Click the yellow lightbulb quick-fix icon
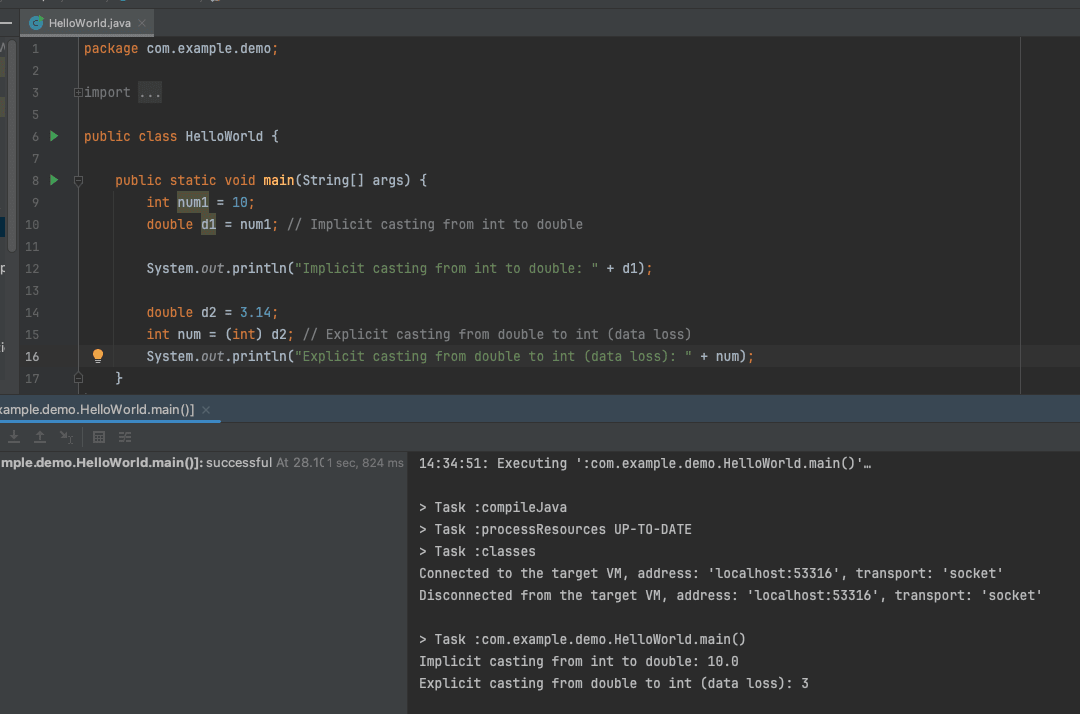 tap(98, 356)
